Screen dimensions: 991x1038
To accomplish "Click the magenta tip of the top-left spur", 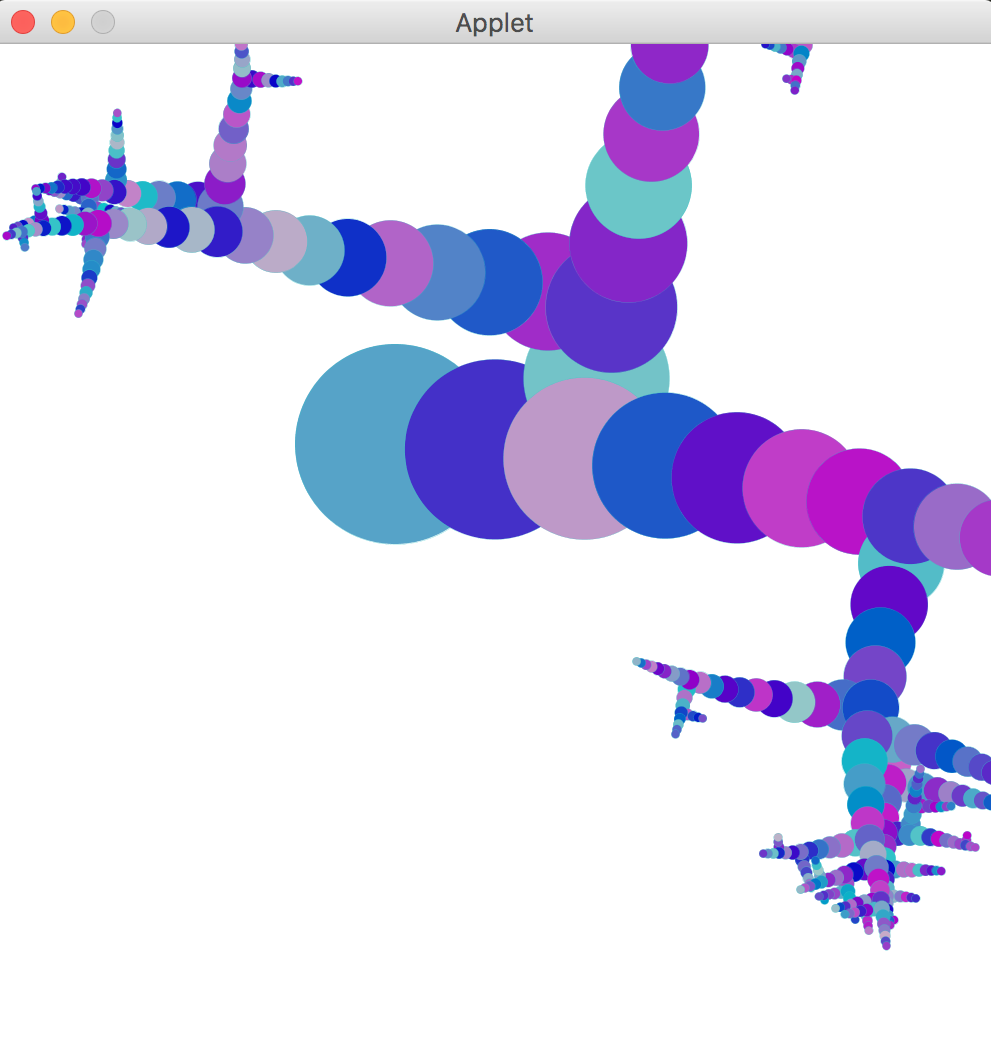I will pos(297,81).
